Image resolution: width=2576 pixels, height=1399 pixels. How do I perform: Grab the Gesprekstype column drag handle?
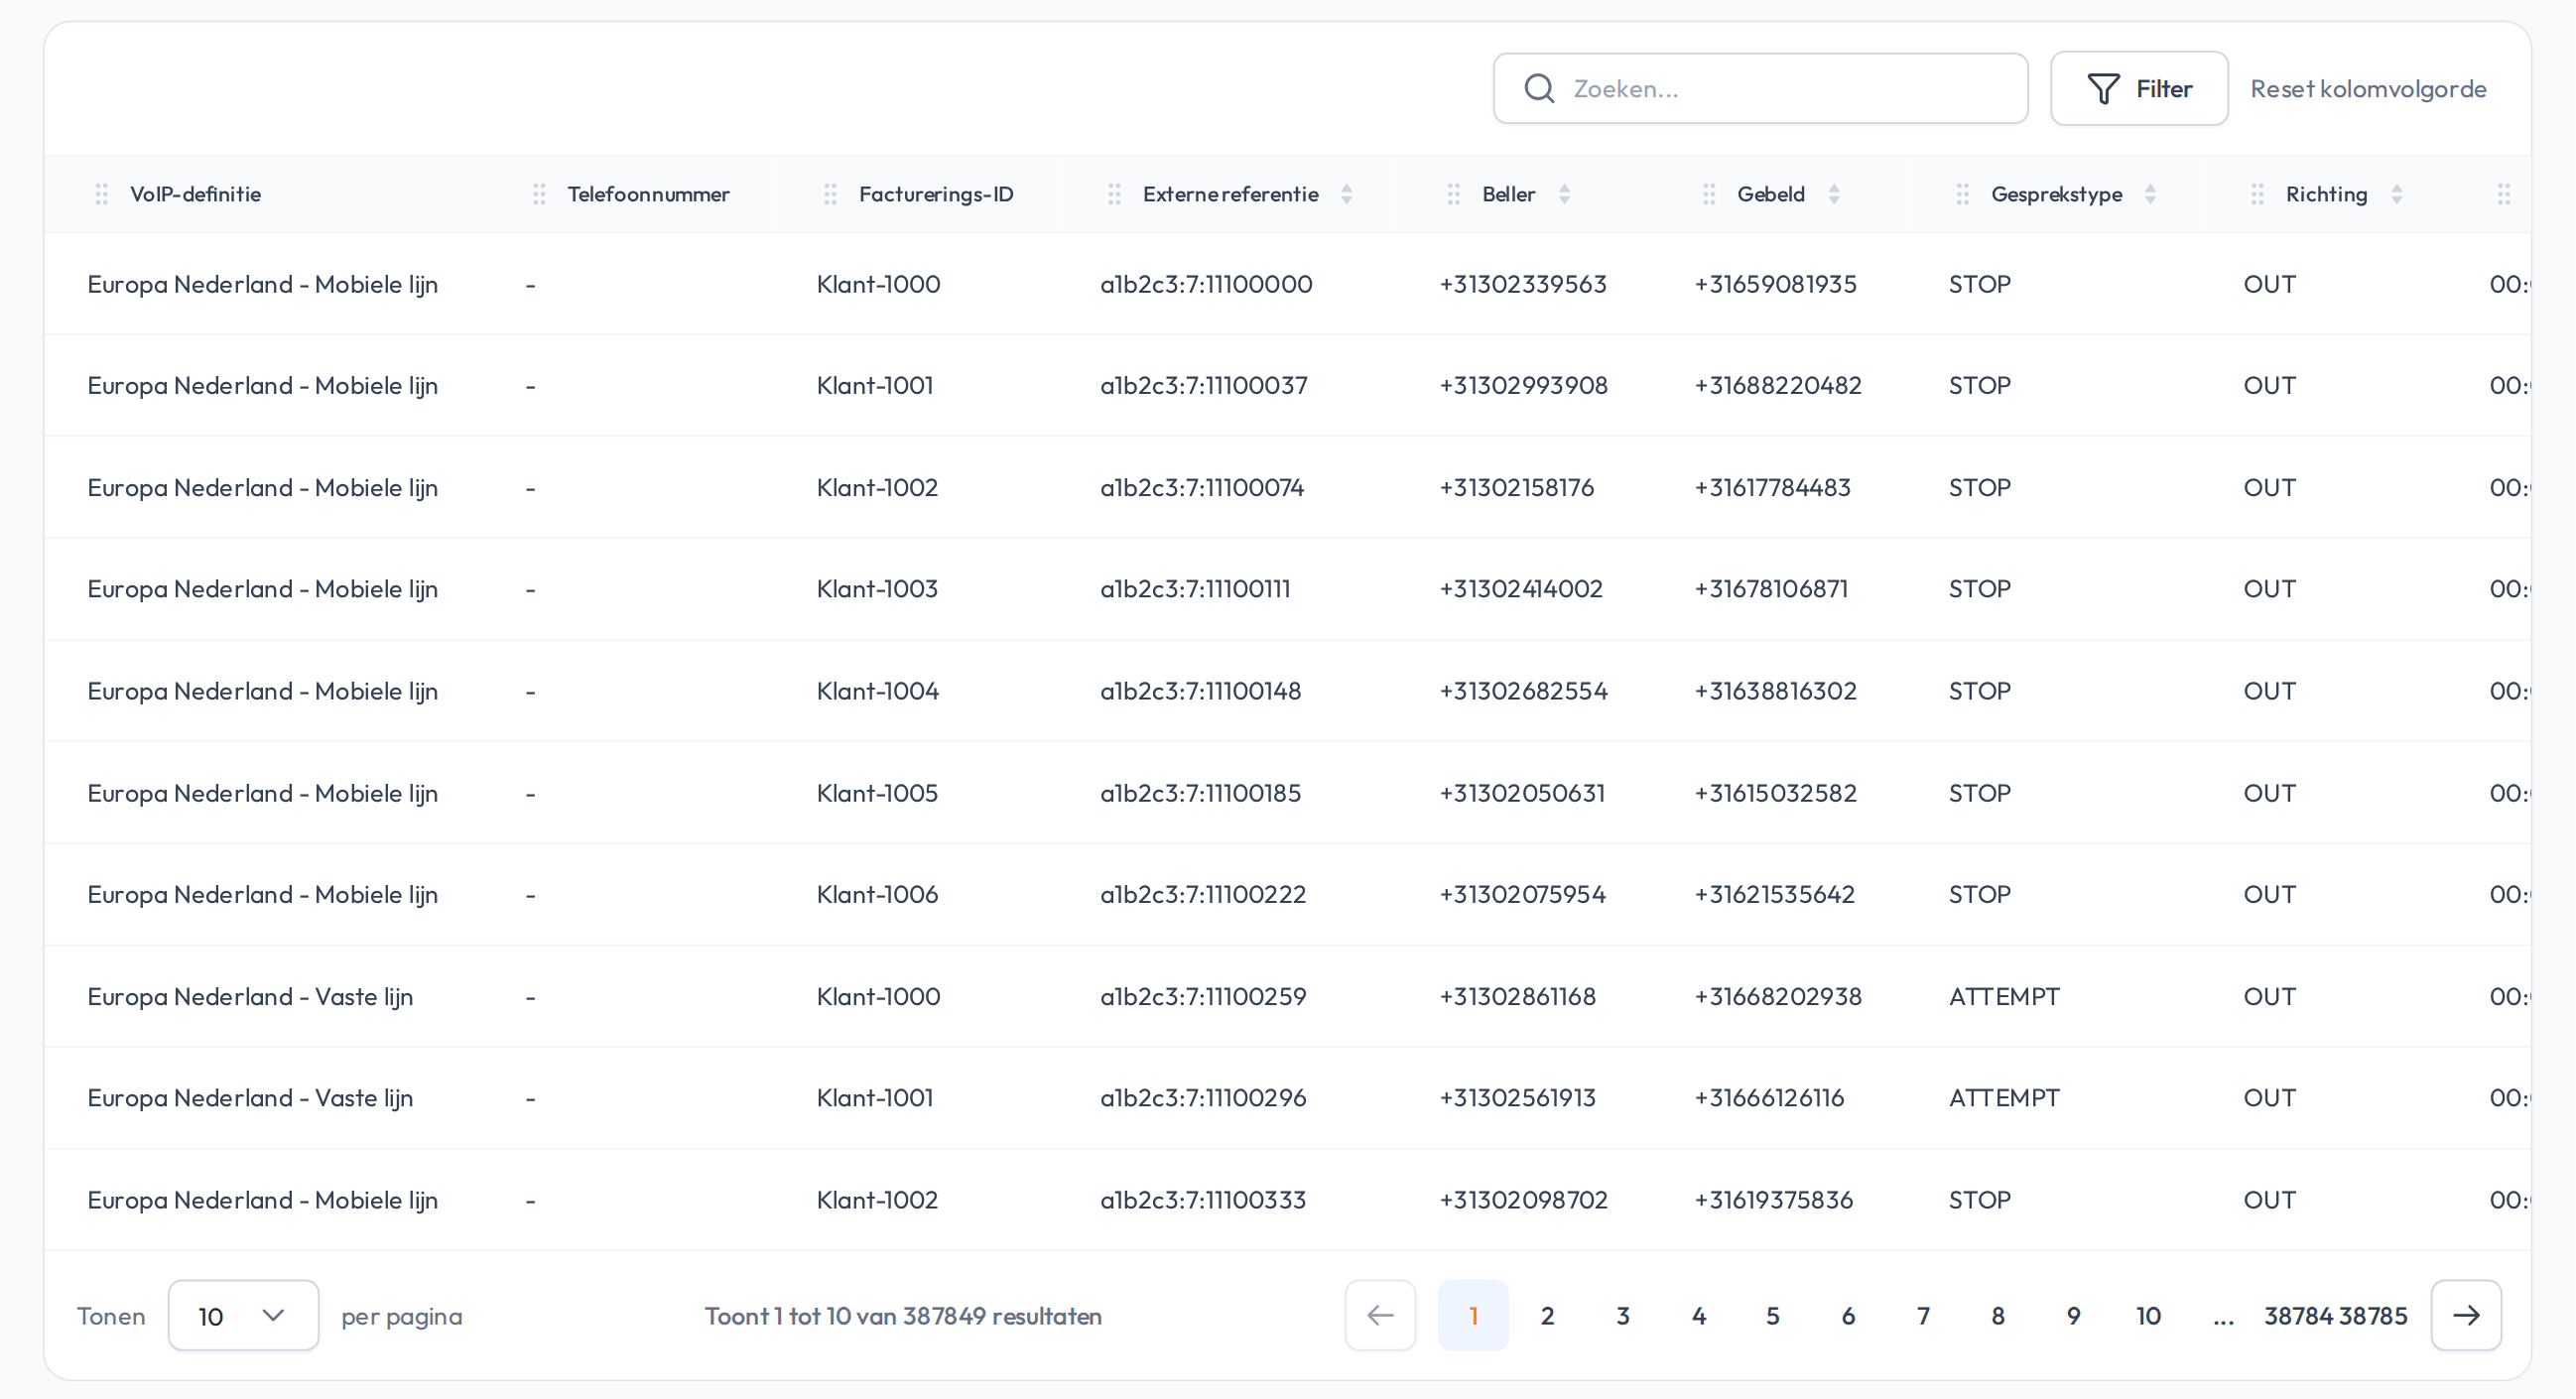pyautogui.click(x=1962, y=194)
